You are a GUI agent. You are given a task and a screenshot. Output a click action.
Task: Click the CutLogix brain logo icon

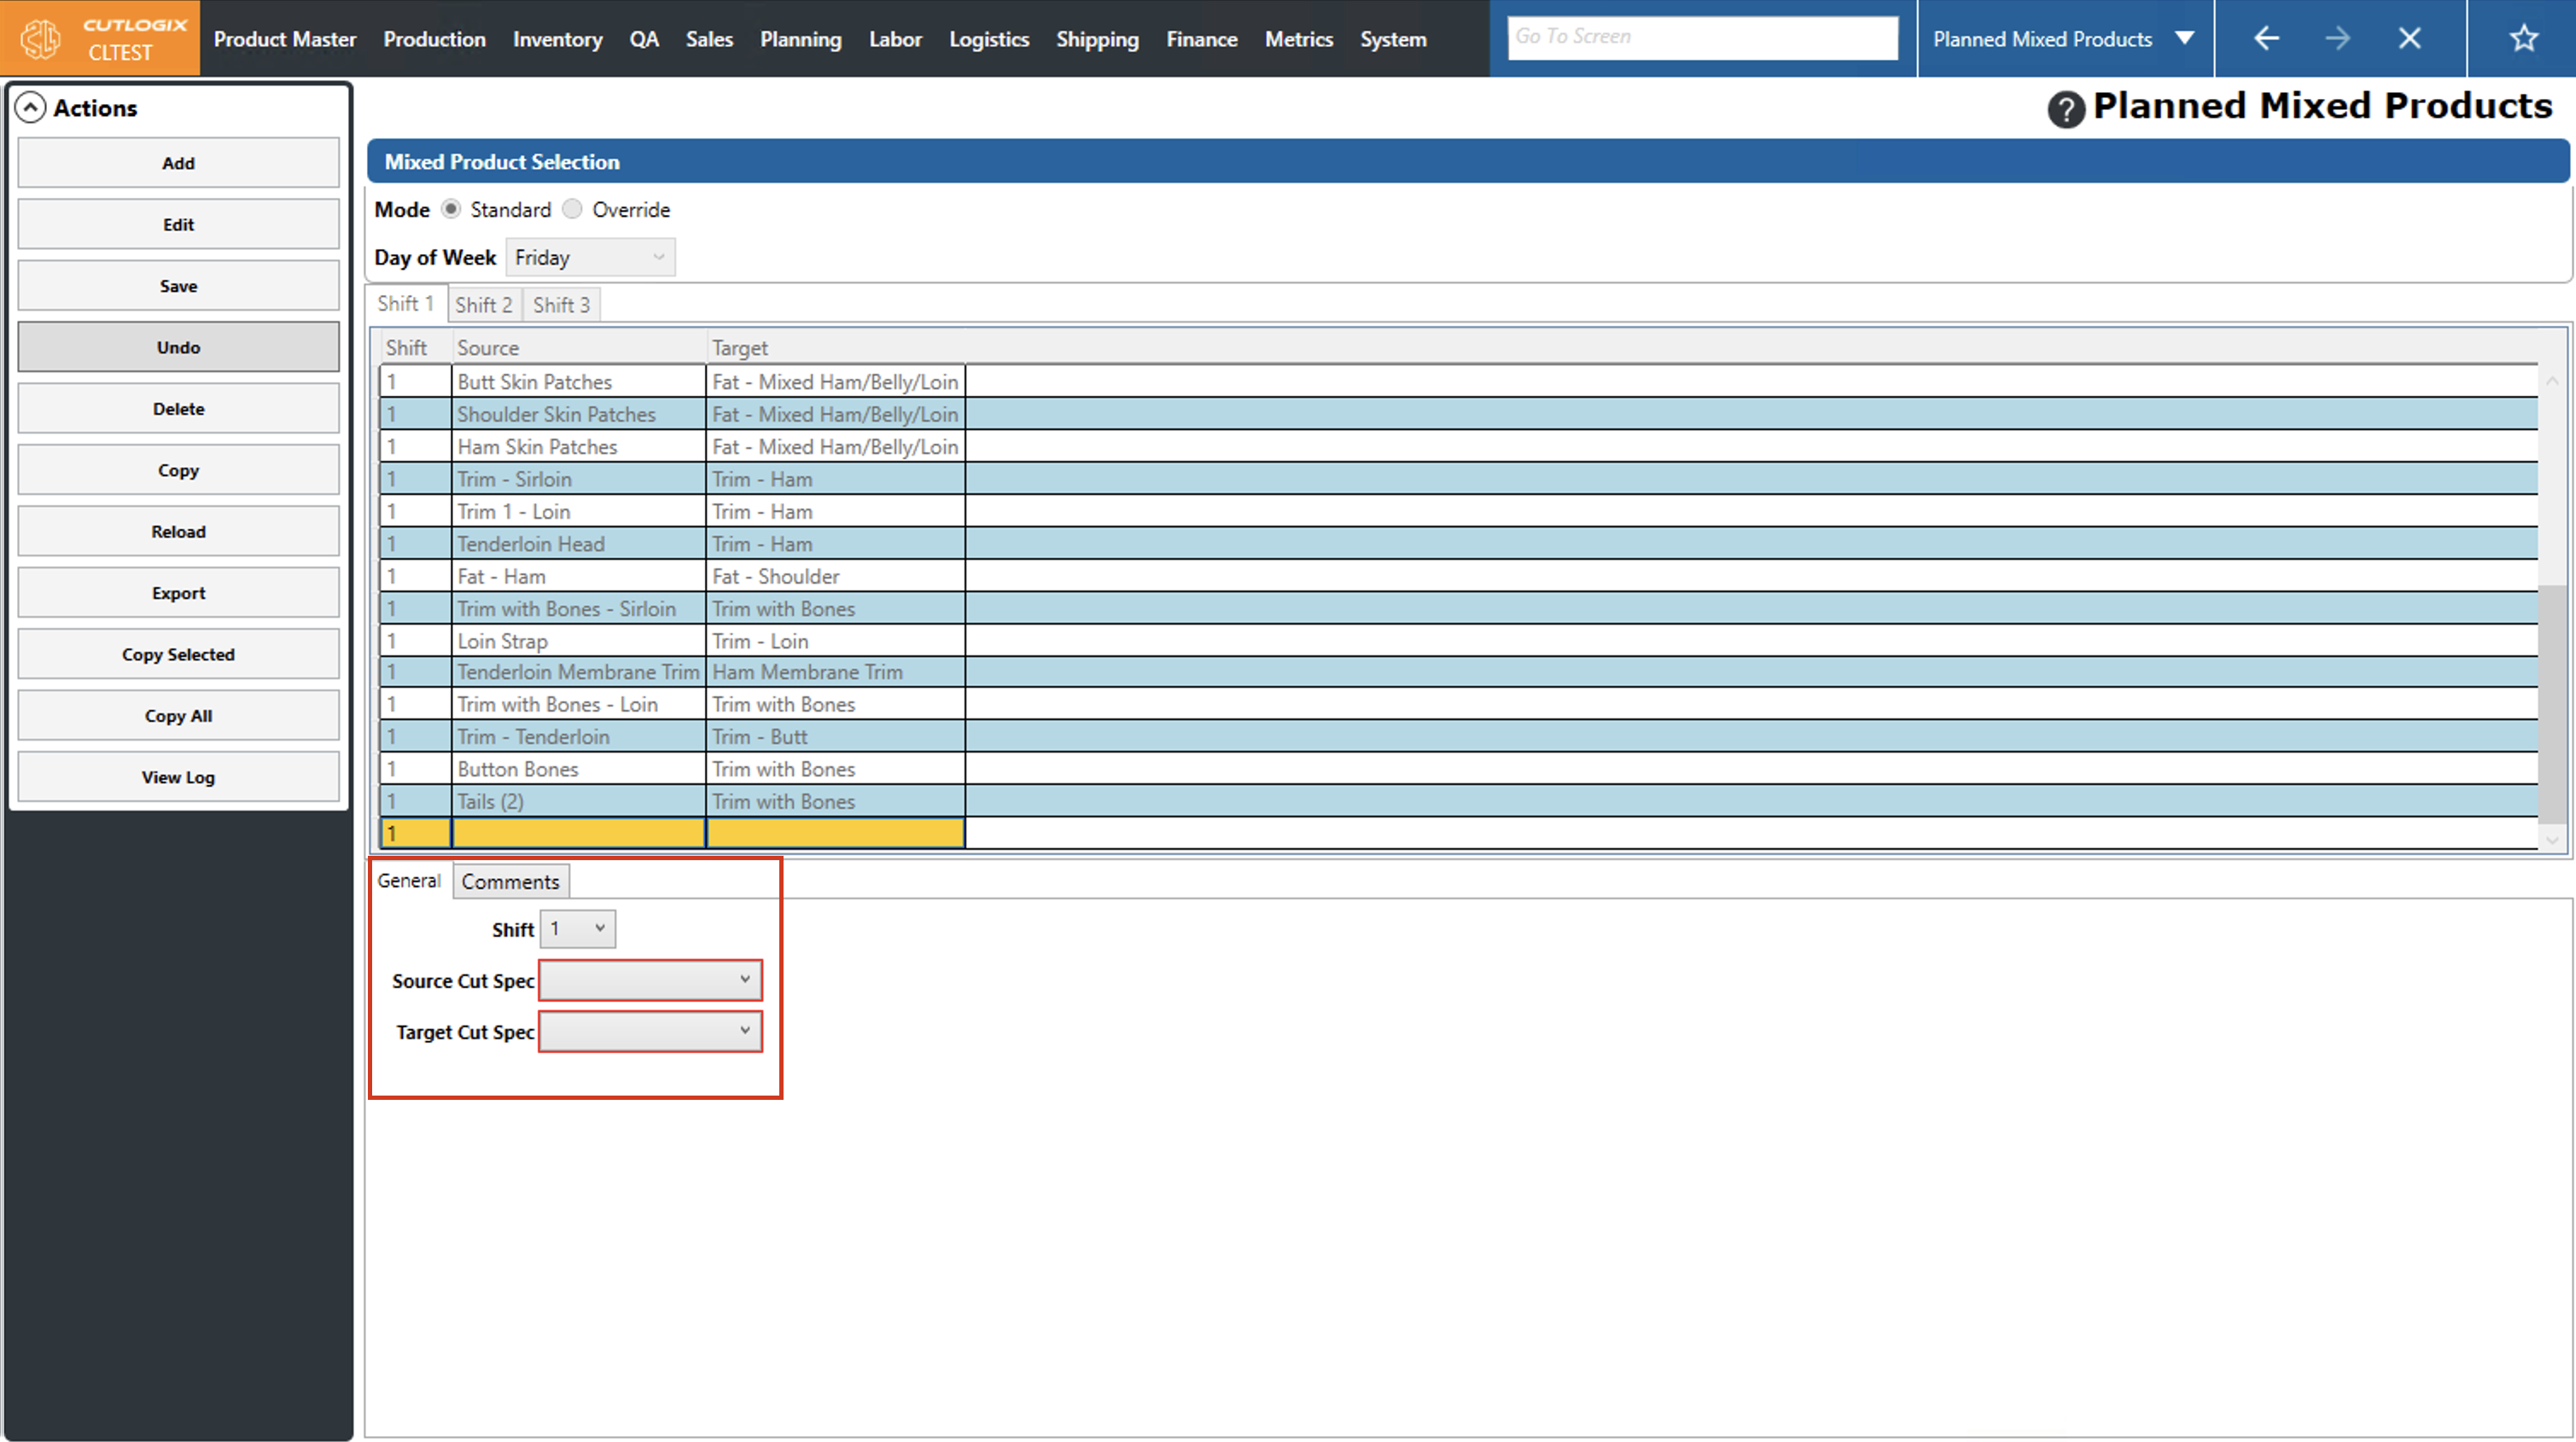[x=42, y=39]
